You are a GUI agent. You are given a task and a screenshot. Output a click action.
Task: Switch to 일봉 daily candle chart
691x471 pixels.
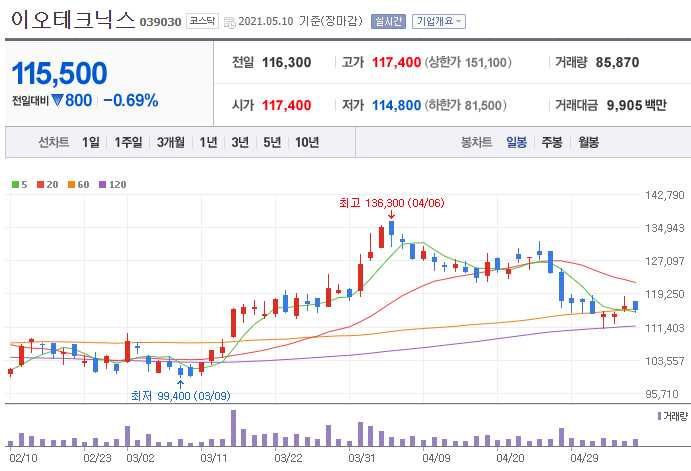pyautogui.click(x=516, y=142)
